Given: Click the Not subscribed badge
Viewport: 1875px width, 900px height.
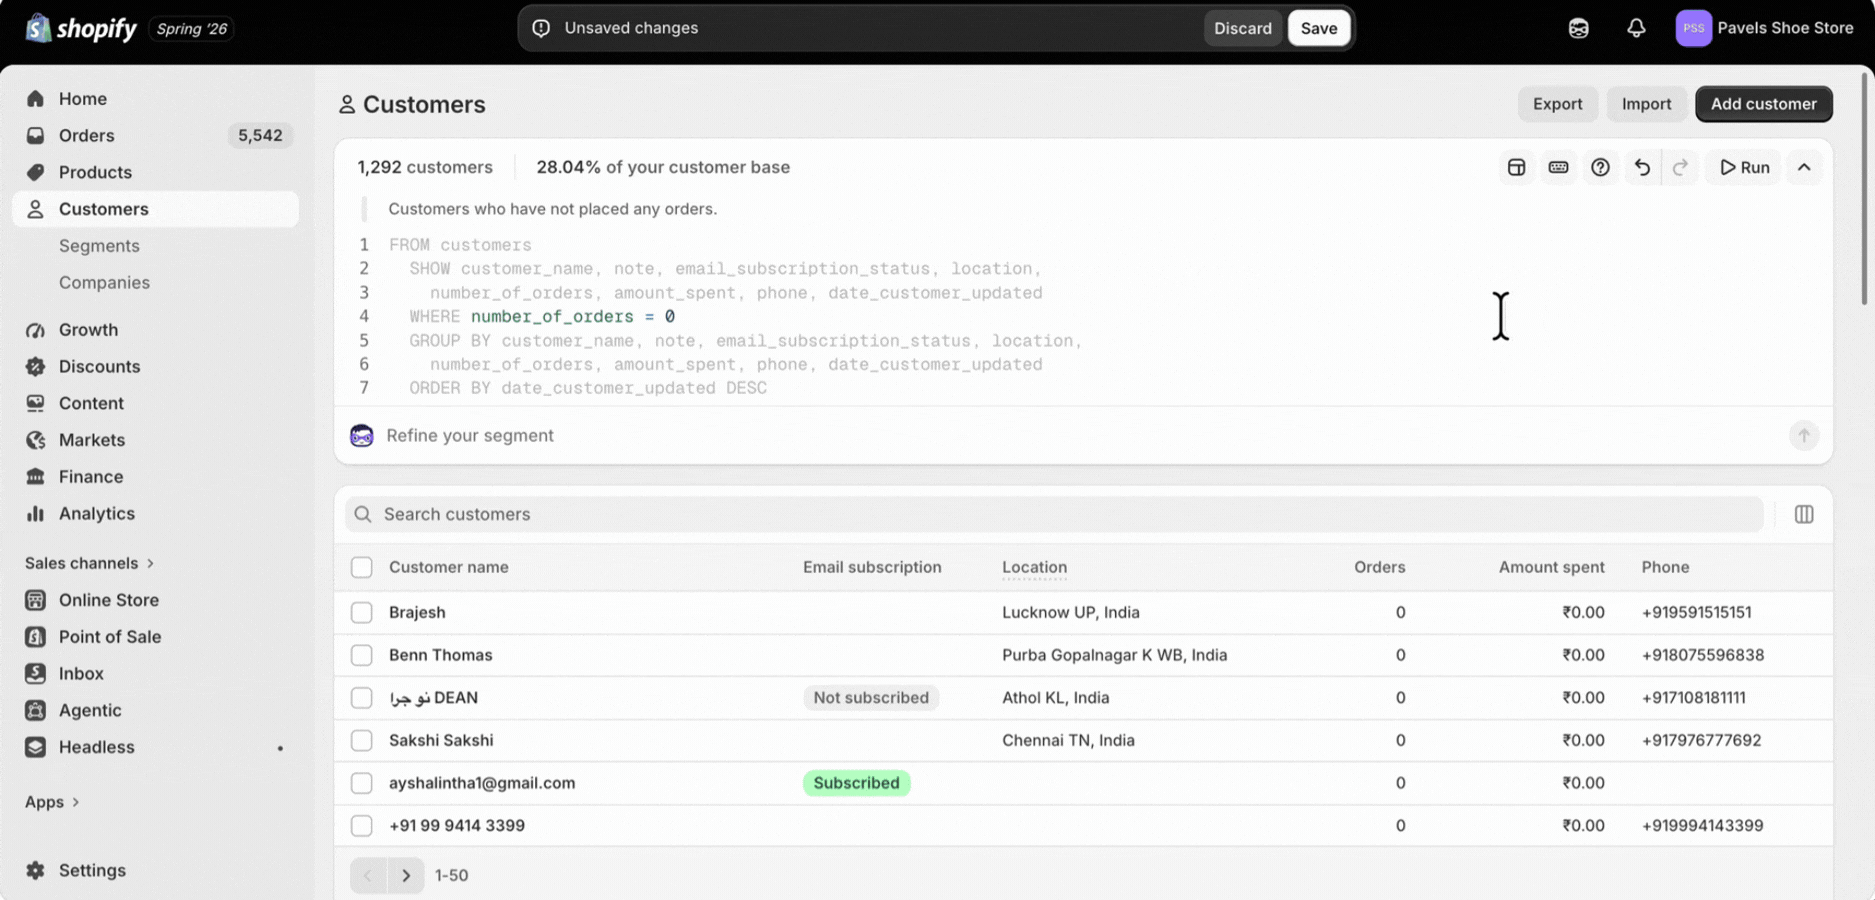Looking at the screenshot, I should (870, 698).
